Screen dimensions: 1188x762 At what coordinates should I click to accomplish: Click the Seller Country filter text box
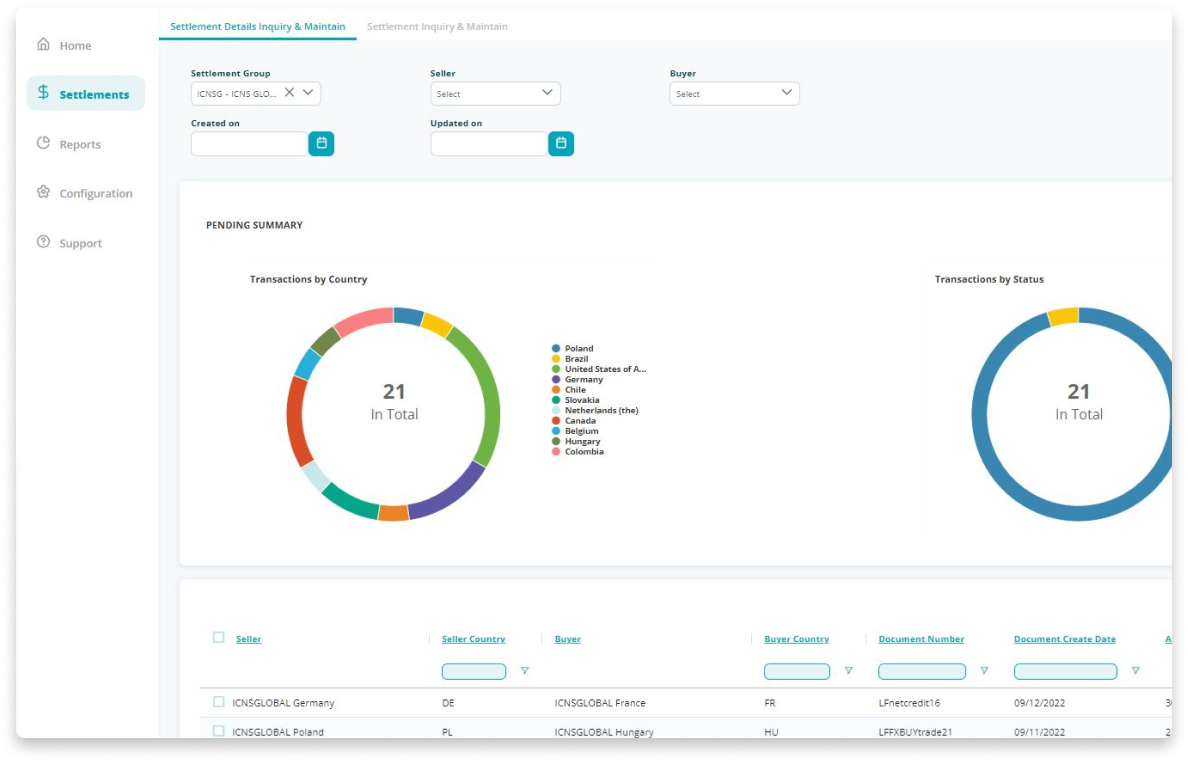pos(474,671)
